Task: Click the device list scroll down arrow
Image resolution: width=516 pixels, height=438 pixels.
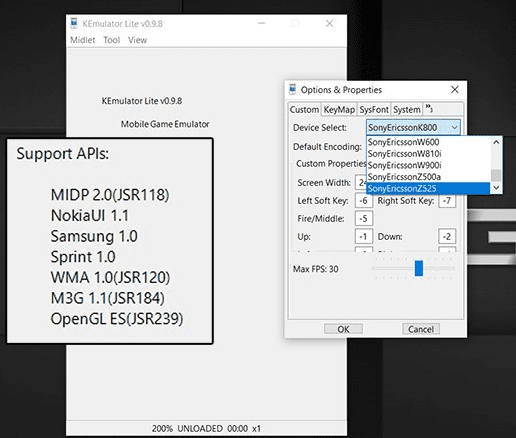Action: pos(496,188)
